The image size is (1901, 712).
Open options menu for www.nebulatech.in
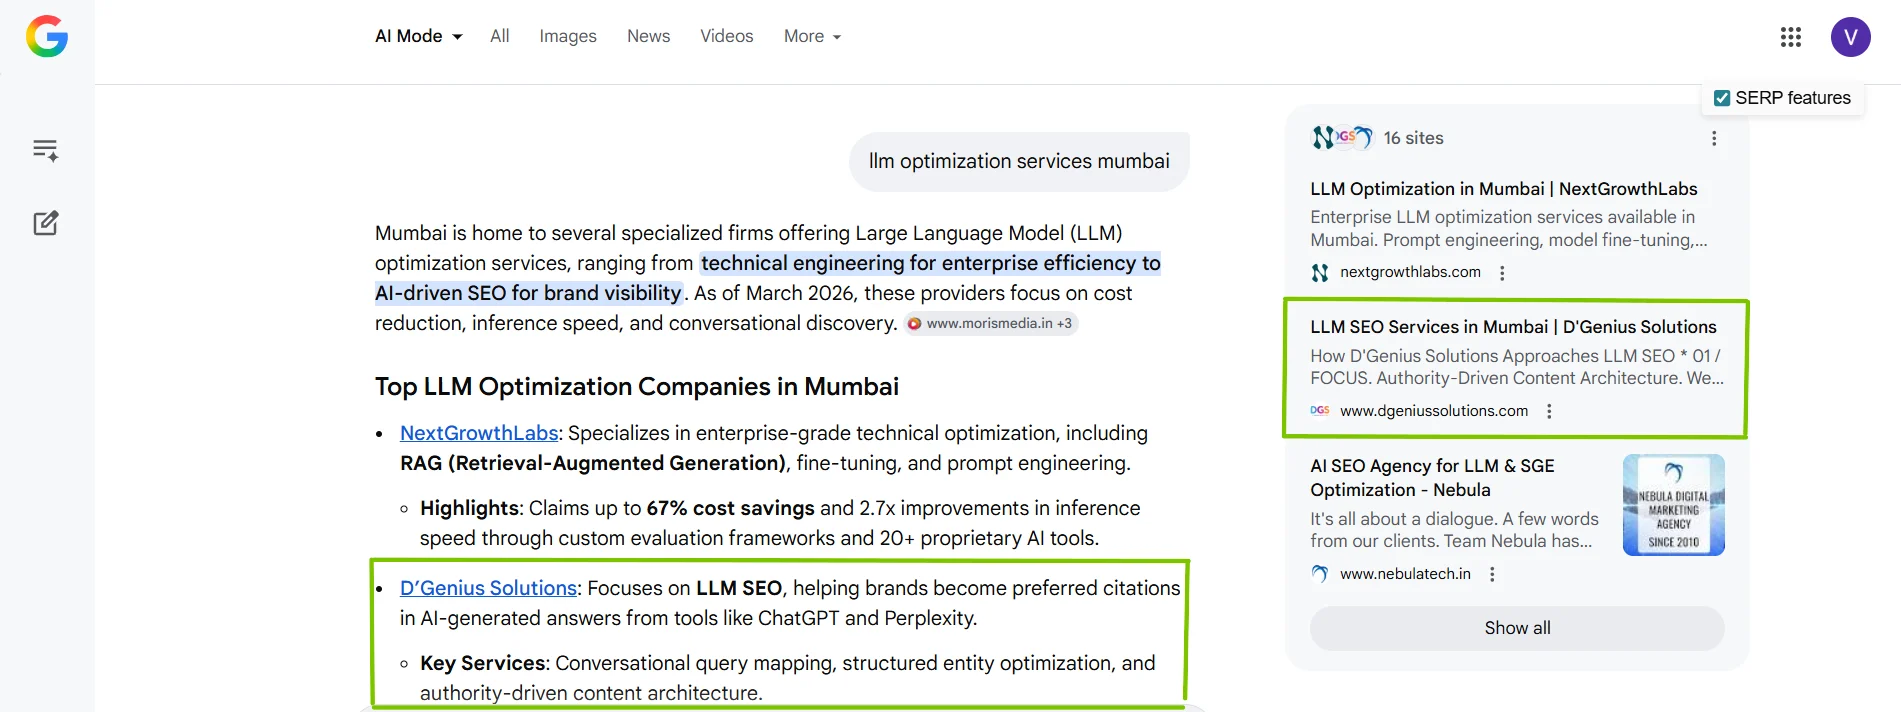(1492, 574)
